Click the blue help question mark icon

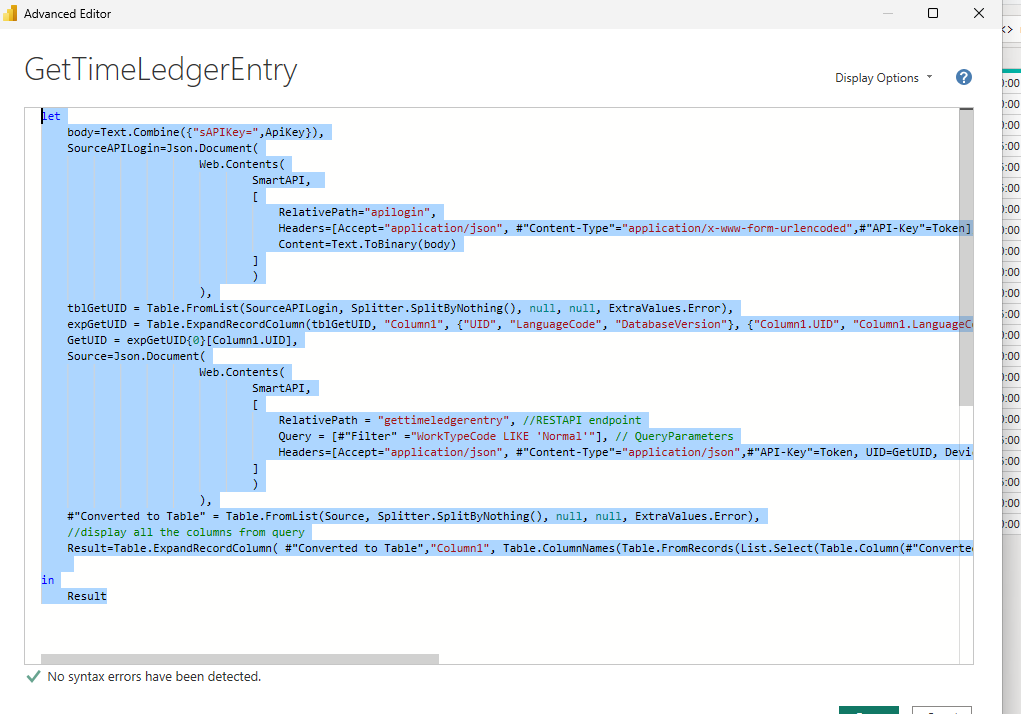[964, 77]
